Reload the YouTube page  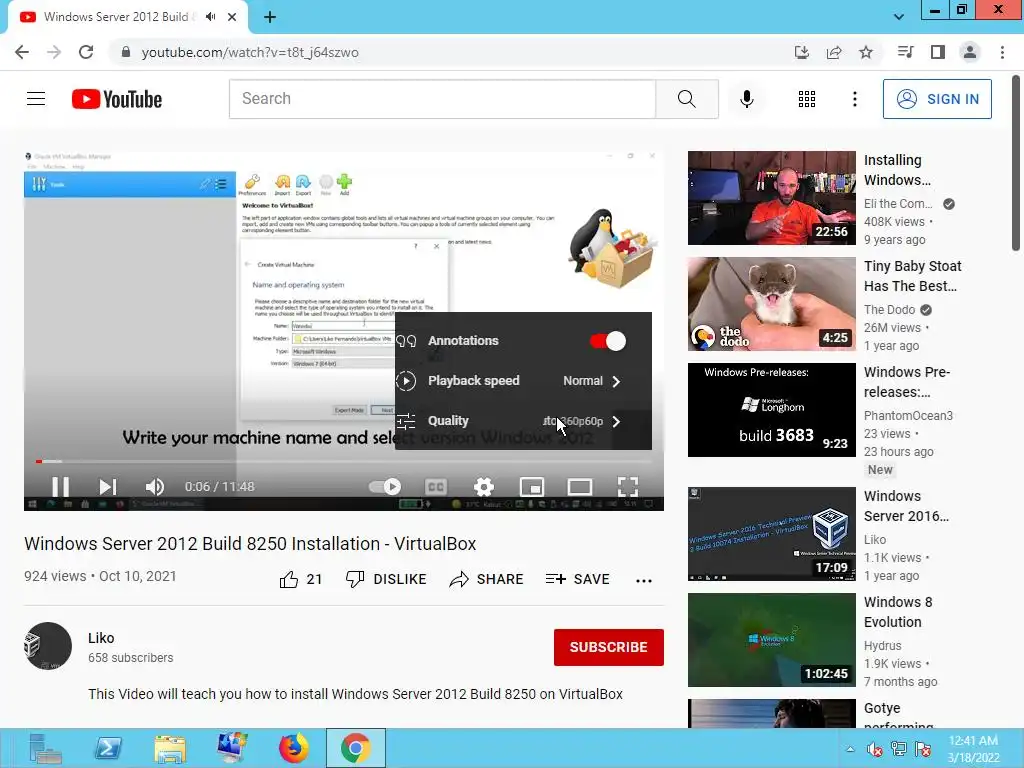(86, 52)
